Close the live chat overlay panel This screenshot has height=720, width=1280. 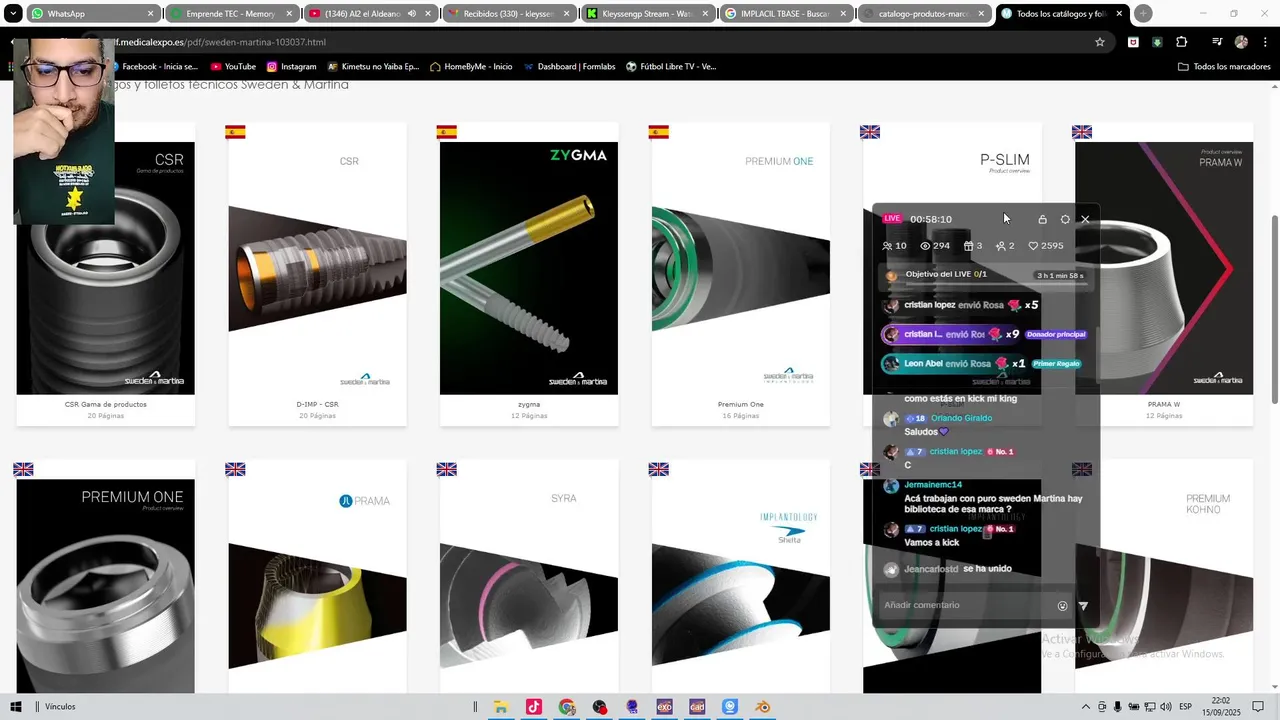pos(1085,219)
